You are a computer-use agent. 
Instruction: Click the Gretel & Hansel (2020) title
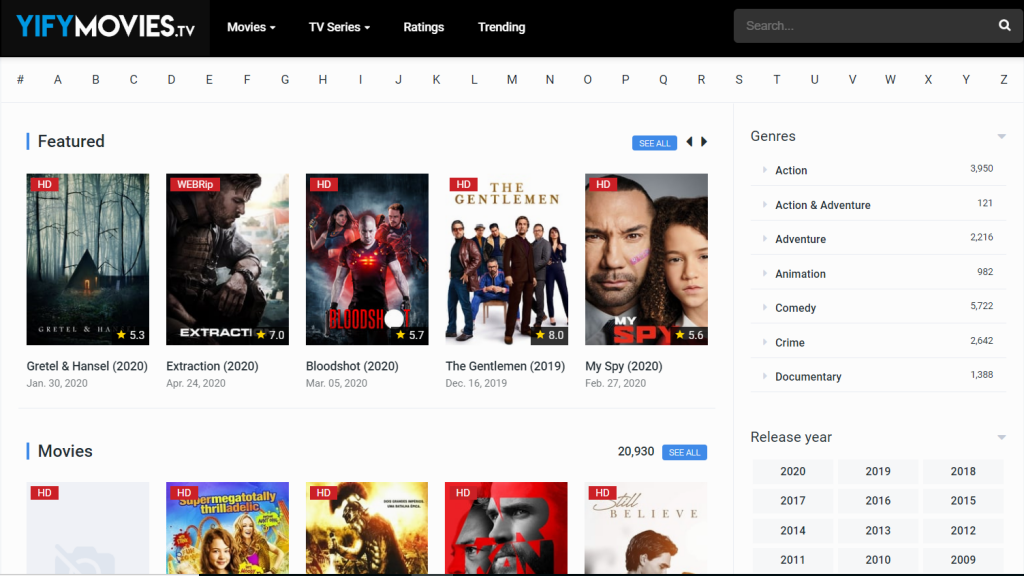[x=87, y=366]
